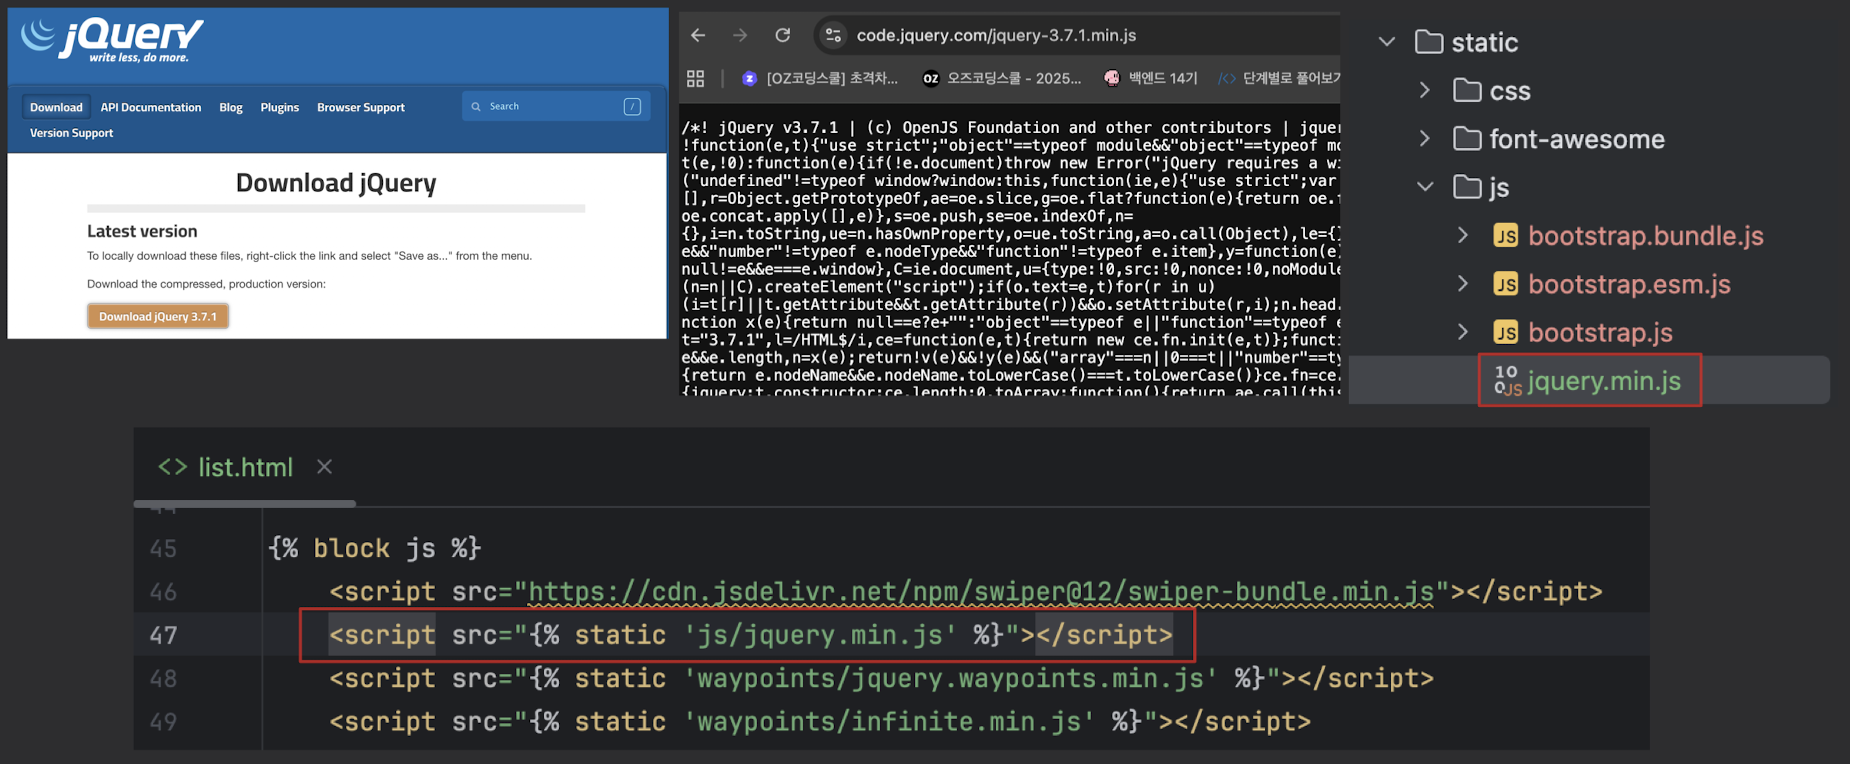The image size is (1850, 764).
Task: Click the font-awesome folder icon
Action: pyautogui.click(x=1467, y=139)
